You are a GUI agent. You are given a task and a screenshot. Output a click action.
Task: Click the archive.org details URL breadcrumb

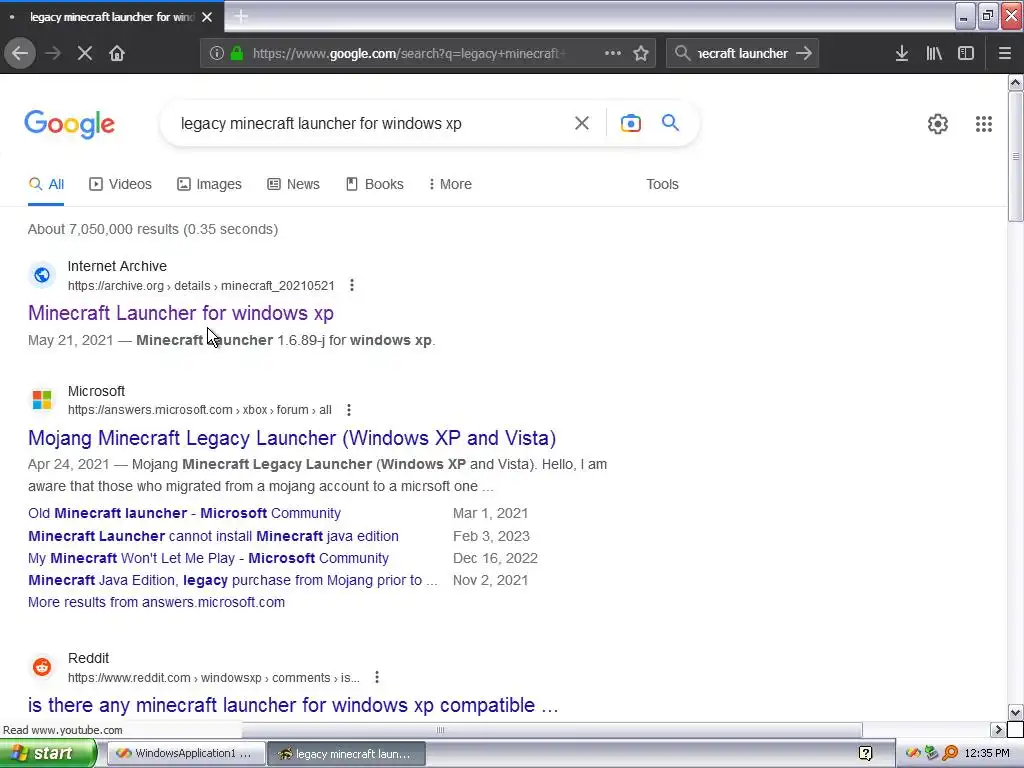(x=201, y=285)
